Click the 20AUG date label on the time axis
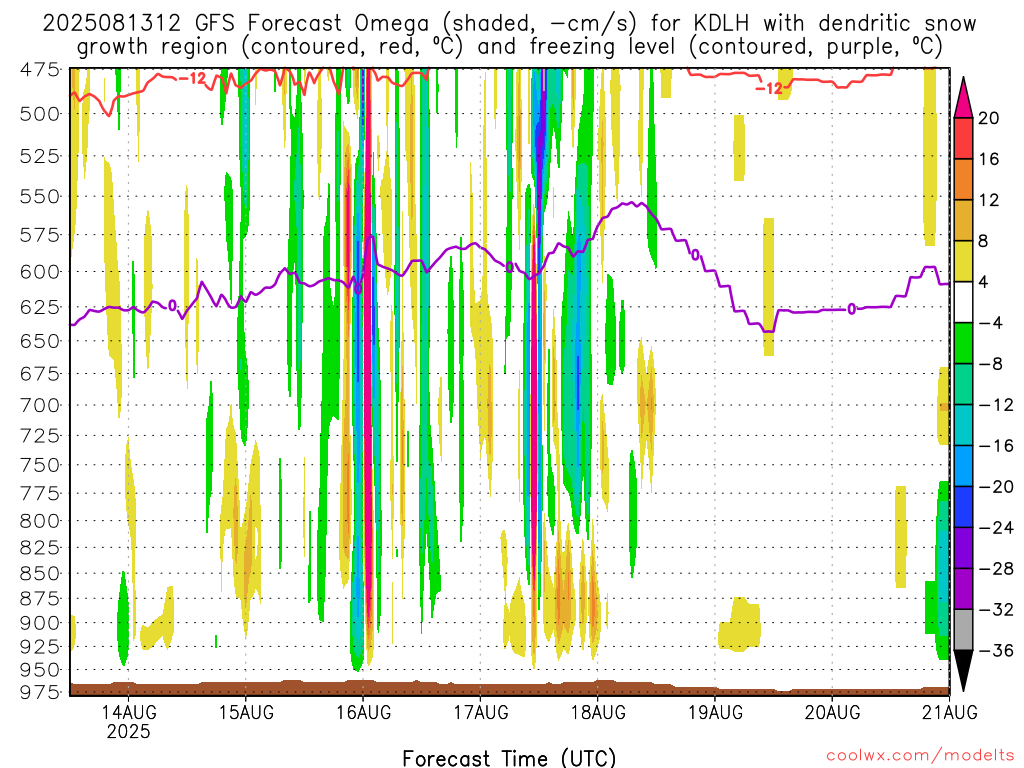Viewport: 1024px width, 768px height. 832,712
